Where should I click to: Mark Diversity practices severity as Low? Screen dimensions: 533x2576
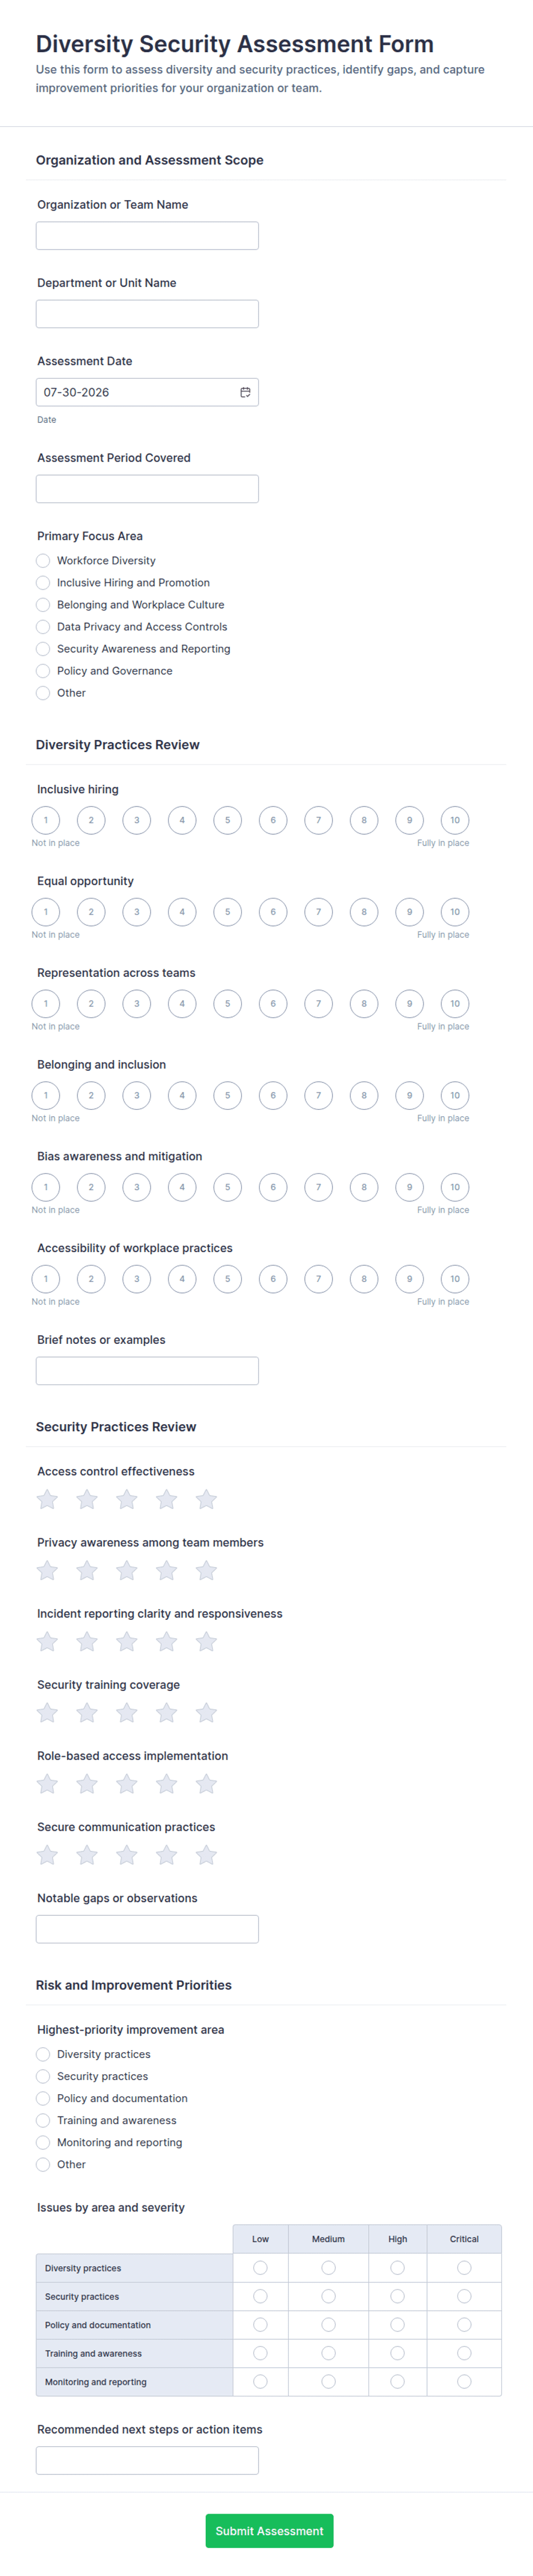click(x=260, y=2267)
